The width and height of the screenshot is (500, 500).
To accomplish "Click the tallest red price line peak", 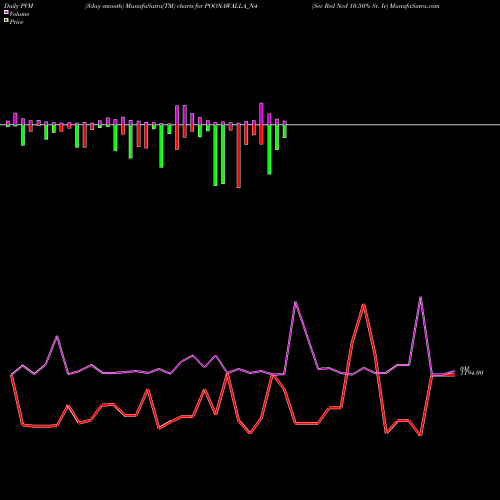I will tap(364, 304).
